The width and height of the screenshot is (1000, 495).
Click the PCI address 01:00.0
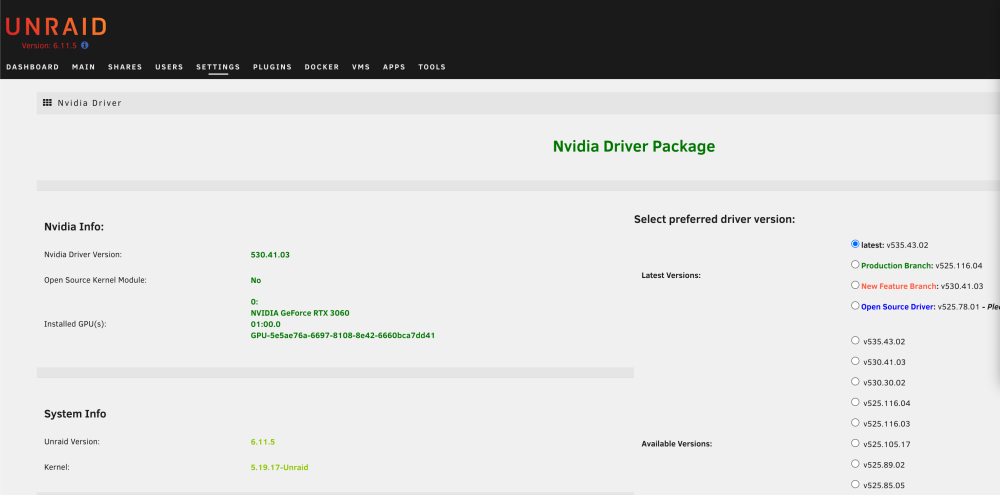coord(265,324)
